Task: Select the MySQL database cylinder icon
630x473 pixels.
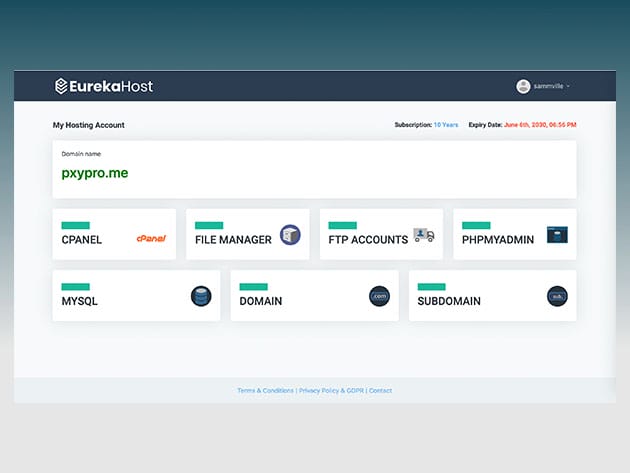Action: 201,296
